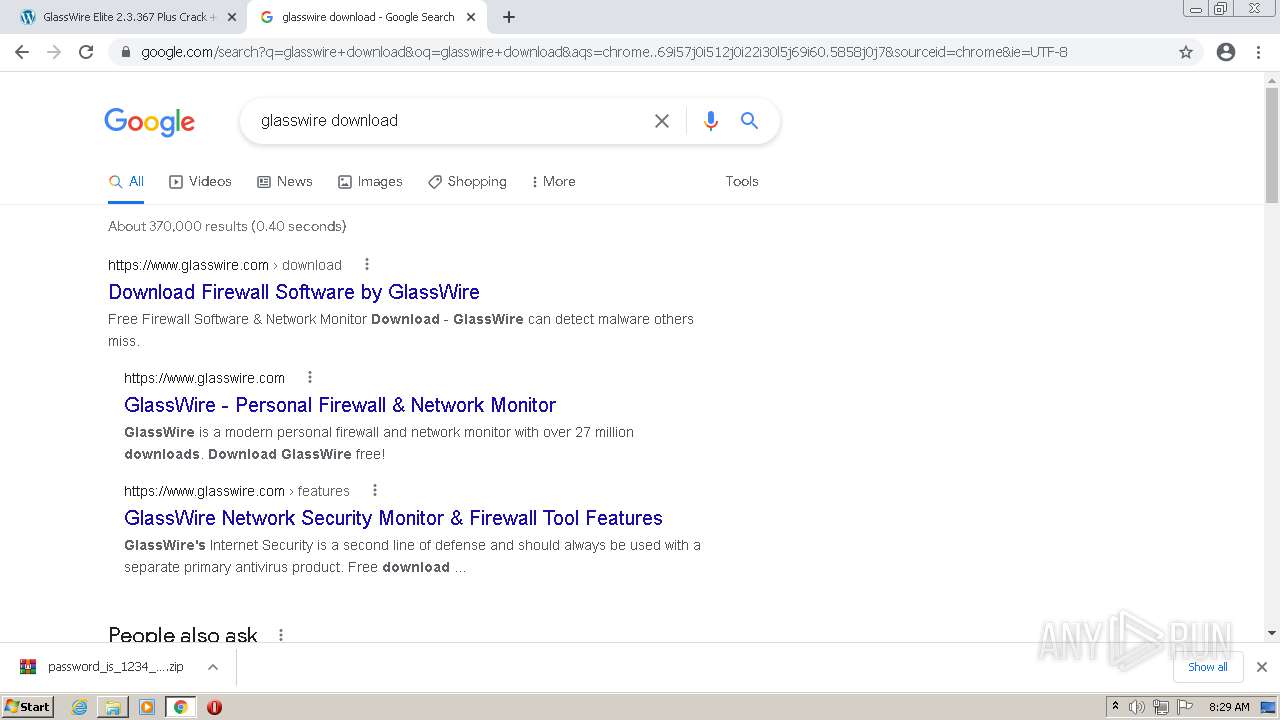
Task: Open the downloaded zip file icon
Action: coord(28,667)
